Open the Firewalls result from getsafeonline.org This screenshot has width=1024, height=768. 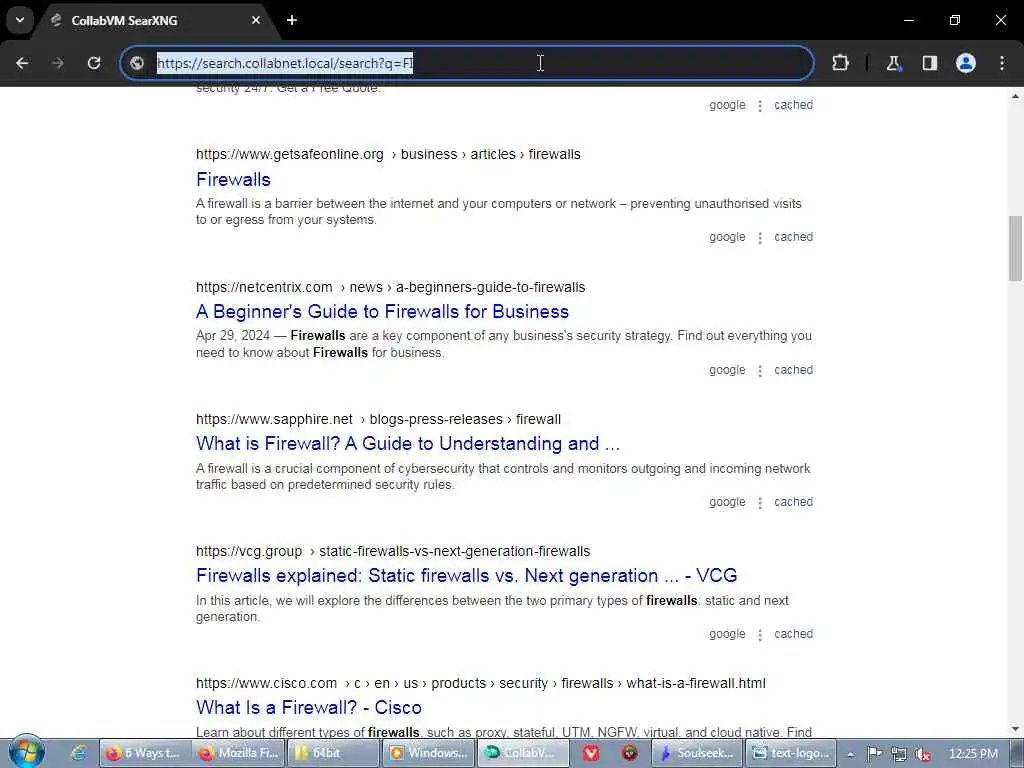[233, 180]
